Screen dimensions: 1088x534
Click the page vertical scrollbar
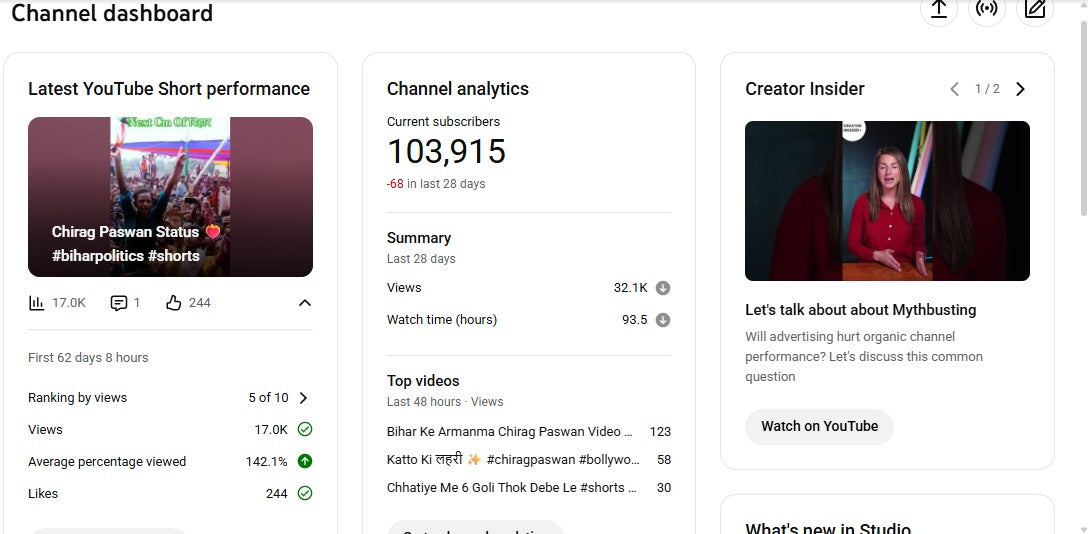1080,120
